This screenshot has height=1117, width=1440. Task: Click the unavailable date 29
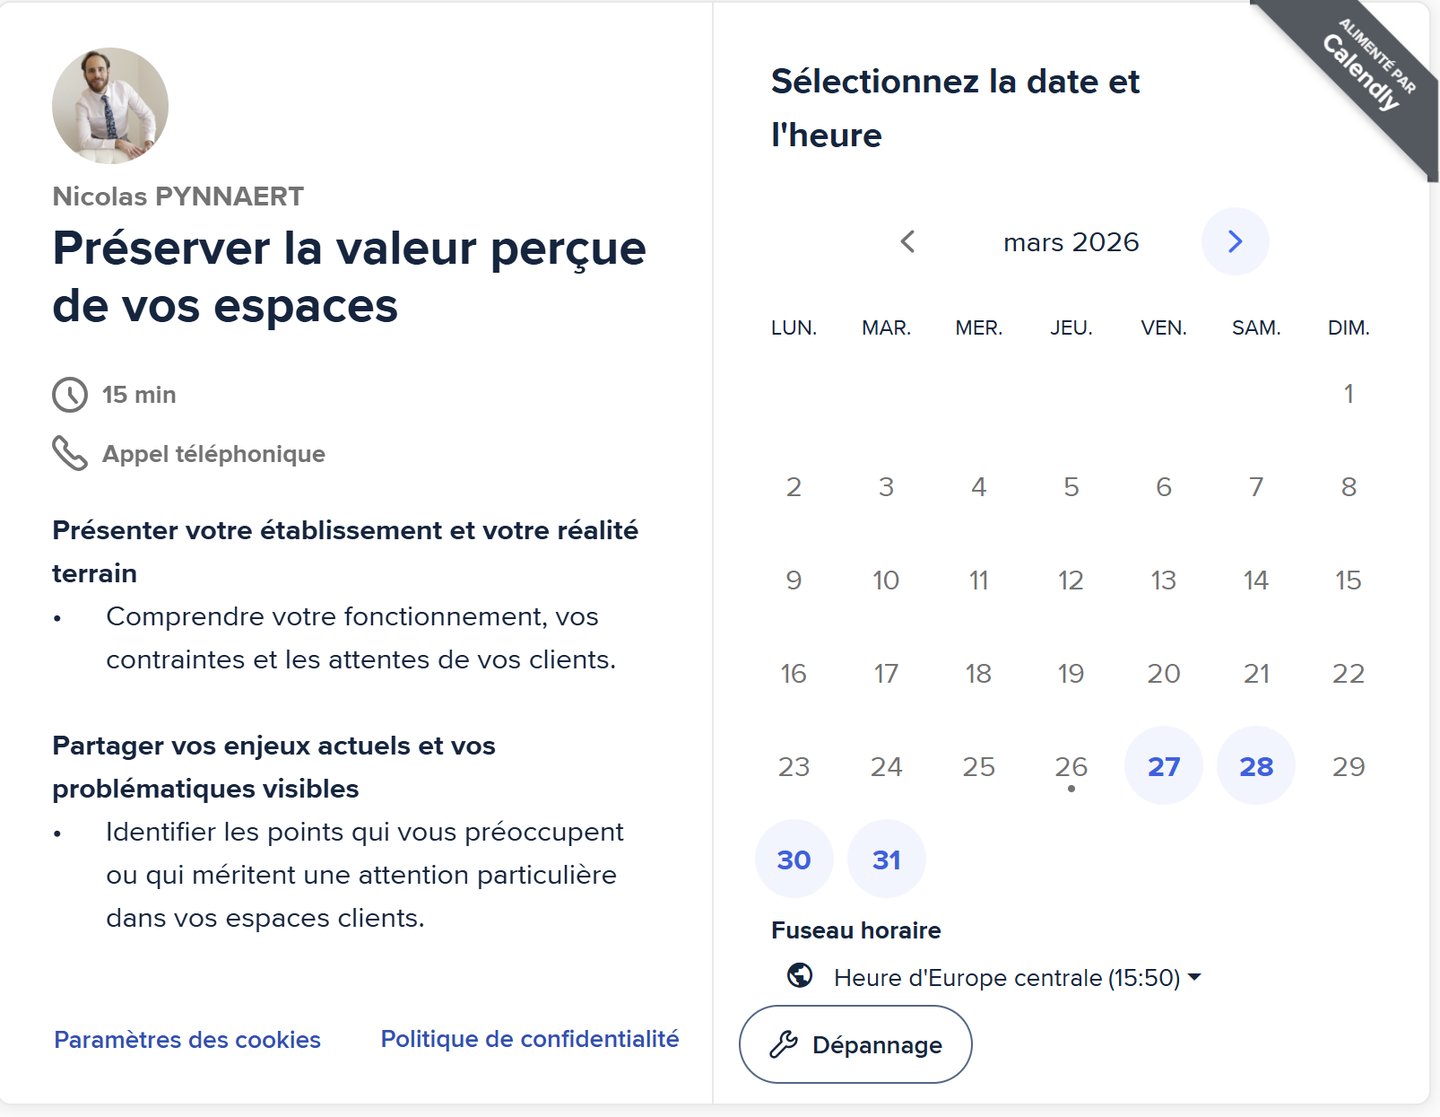coord(1349,766)
